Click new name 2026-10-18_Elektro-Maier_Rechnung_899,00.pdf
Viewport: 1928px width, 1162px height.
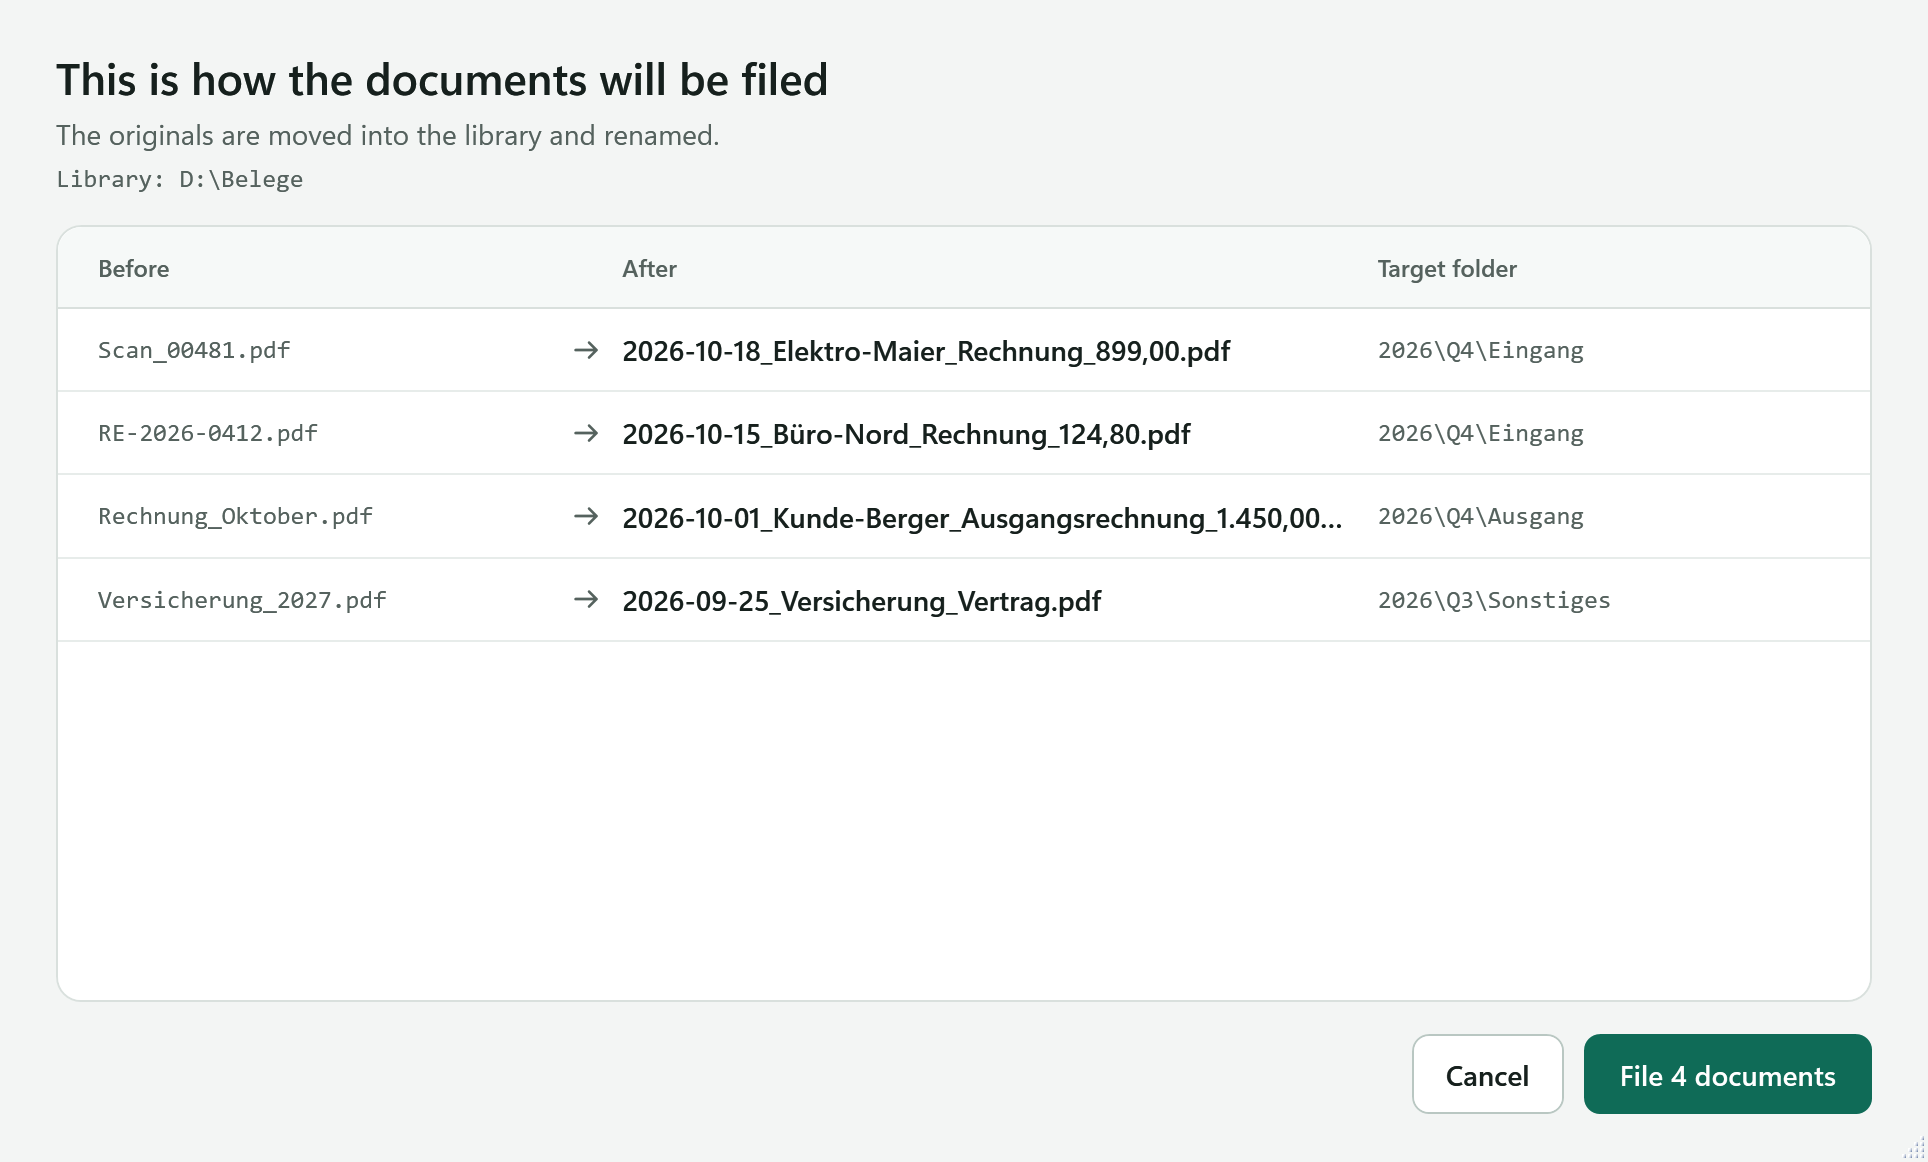(926, 351)
